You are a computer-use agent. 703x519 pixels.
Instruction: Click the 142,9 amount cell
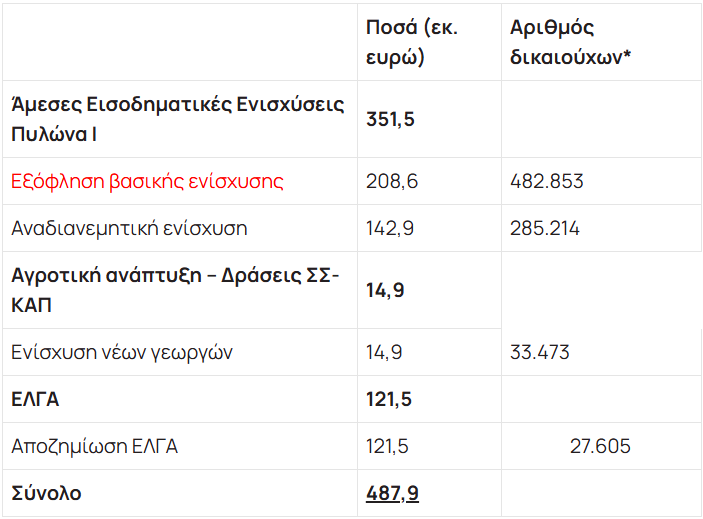pos(390,229)
